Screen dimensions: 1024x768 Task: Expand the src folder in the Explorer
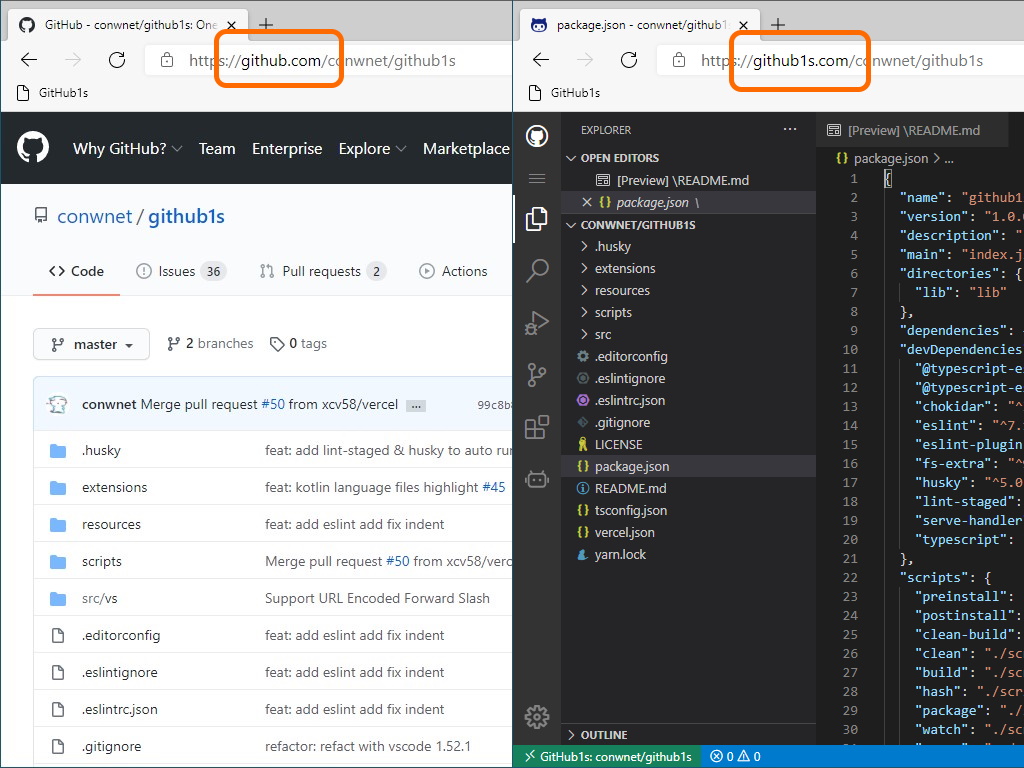(x=602, y=334)
